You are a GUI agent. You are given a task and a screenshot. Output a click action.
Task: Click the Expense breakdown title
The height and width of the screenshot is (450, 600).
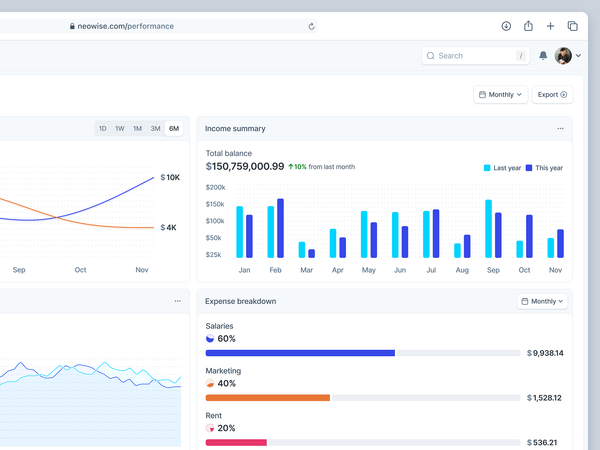pos(240,301)
